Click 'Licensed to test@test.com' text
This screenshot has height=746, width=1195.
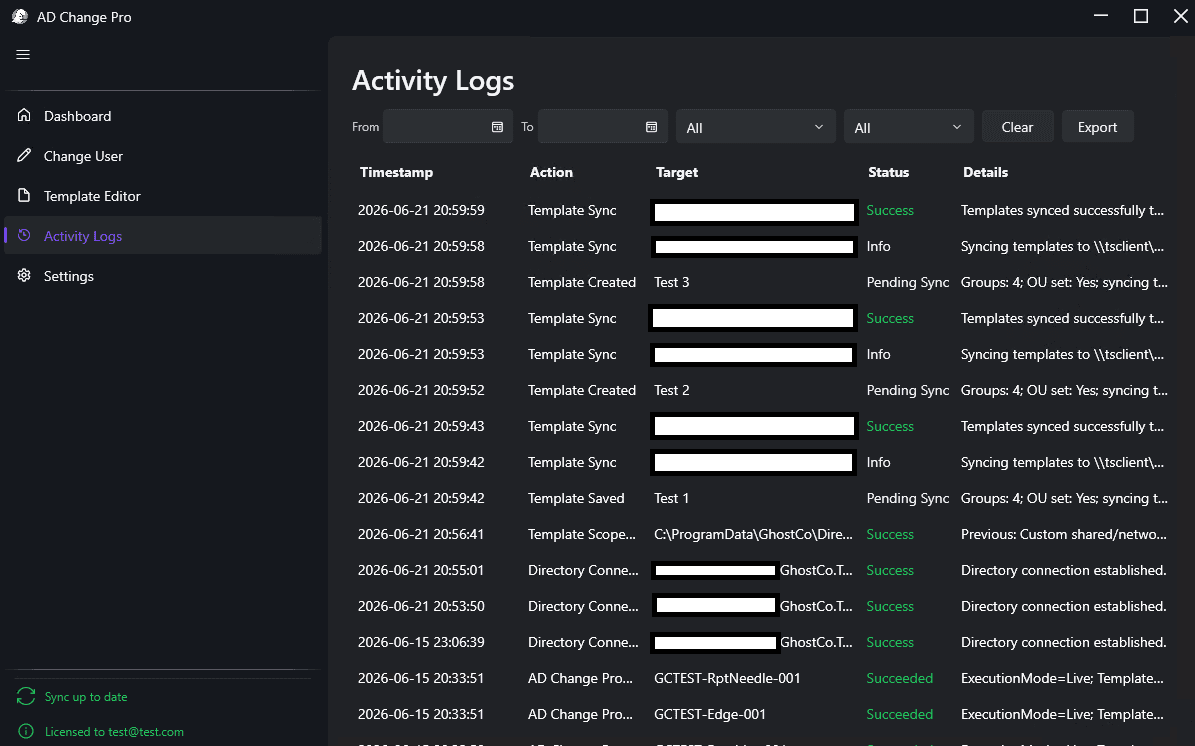(x=114, y=732)
